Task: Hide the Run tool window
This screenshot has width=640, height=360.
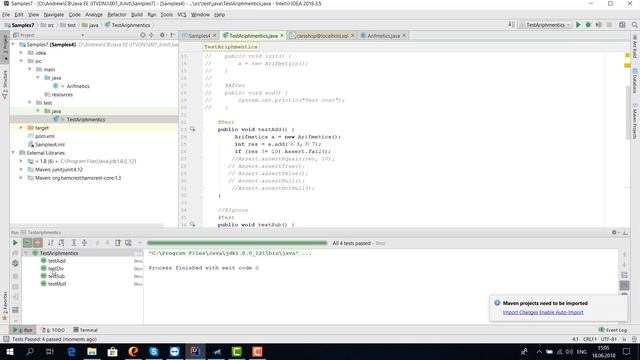Action: 625,232
